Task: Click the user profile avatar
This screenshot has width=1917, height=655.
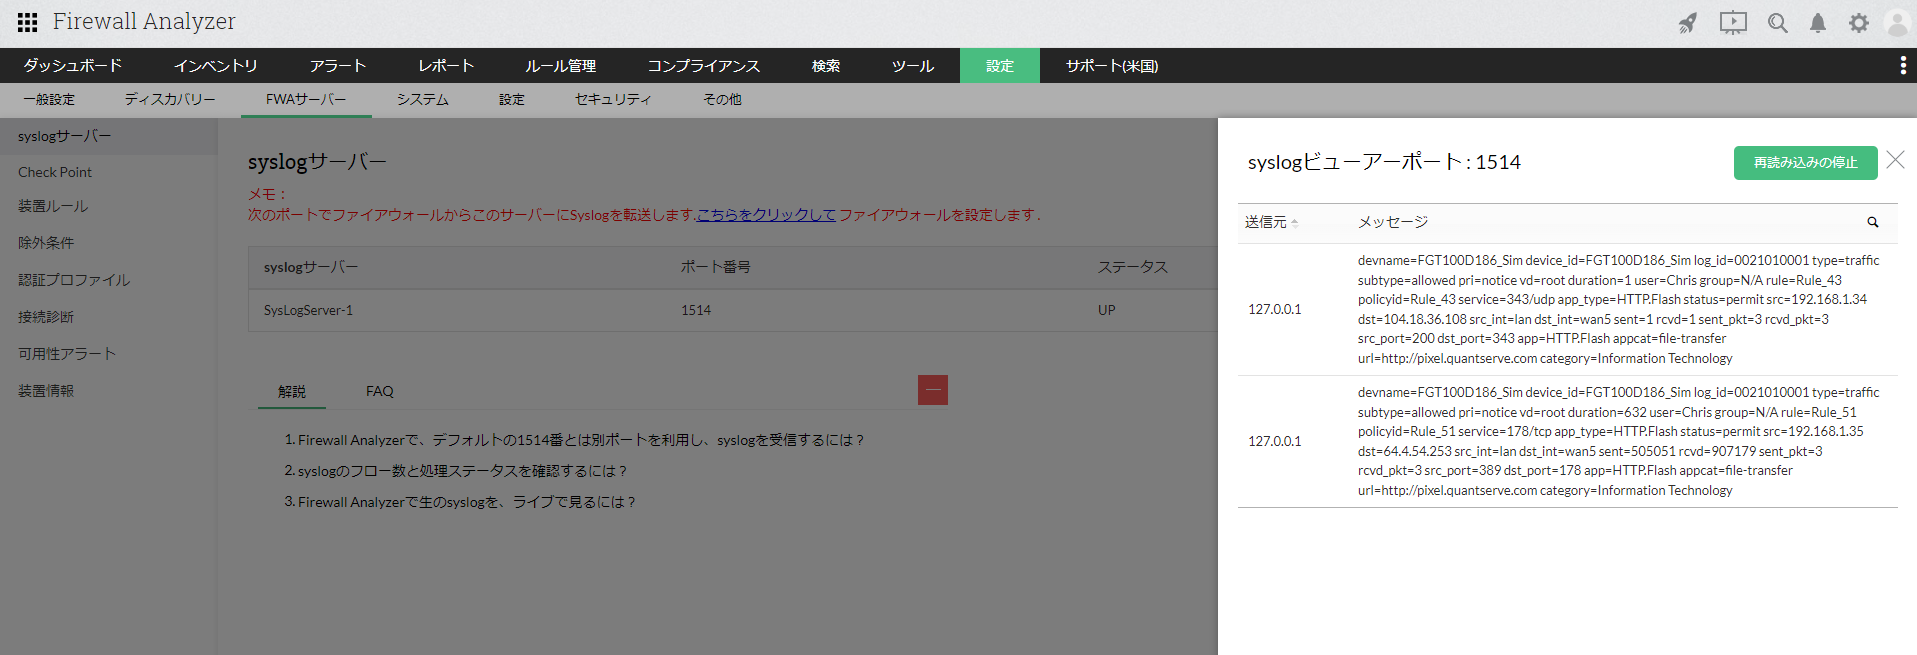Action: click(1897, 23)
